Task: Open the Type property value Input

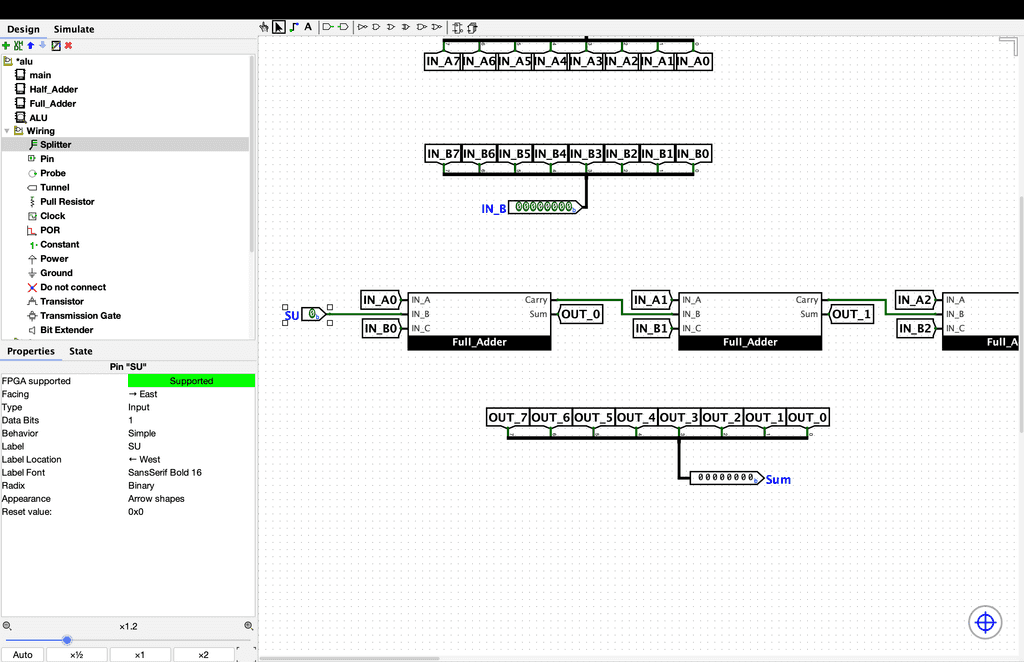Action: 190,407
